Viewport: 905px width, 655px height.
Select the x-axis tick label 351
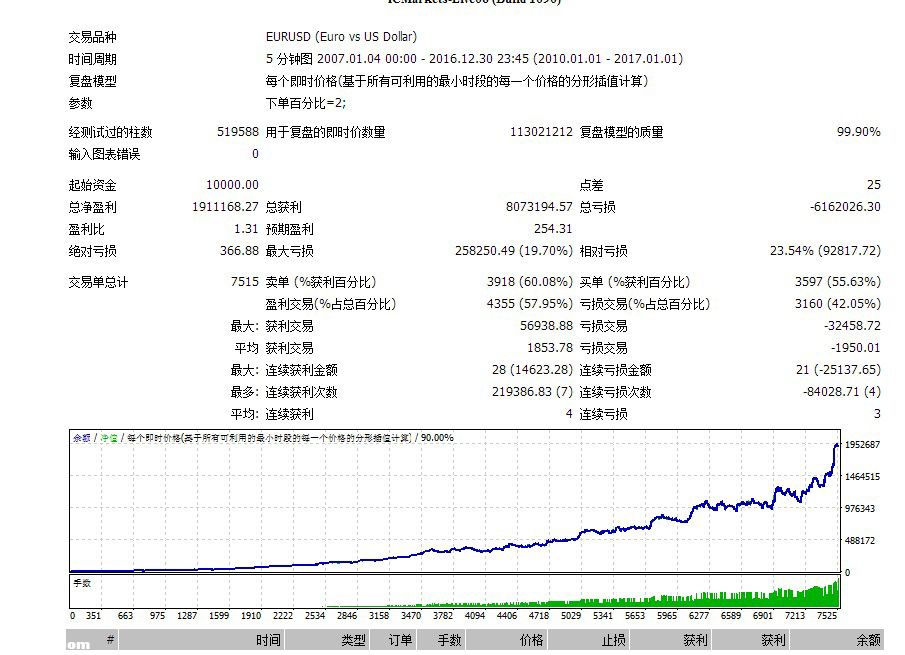(x=93, y=616)
